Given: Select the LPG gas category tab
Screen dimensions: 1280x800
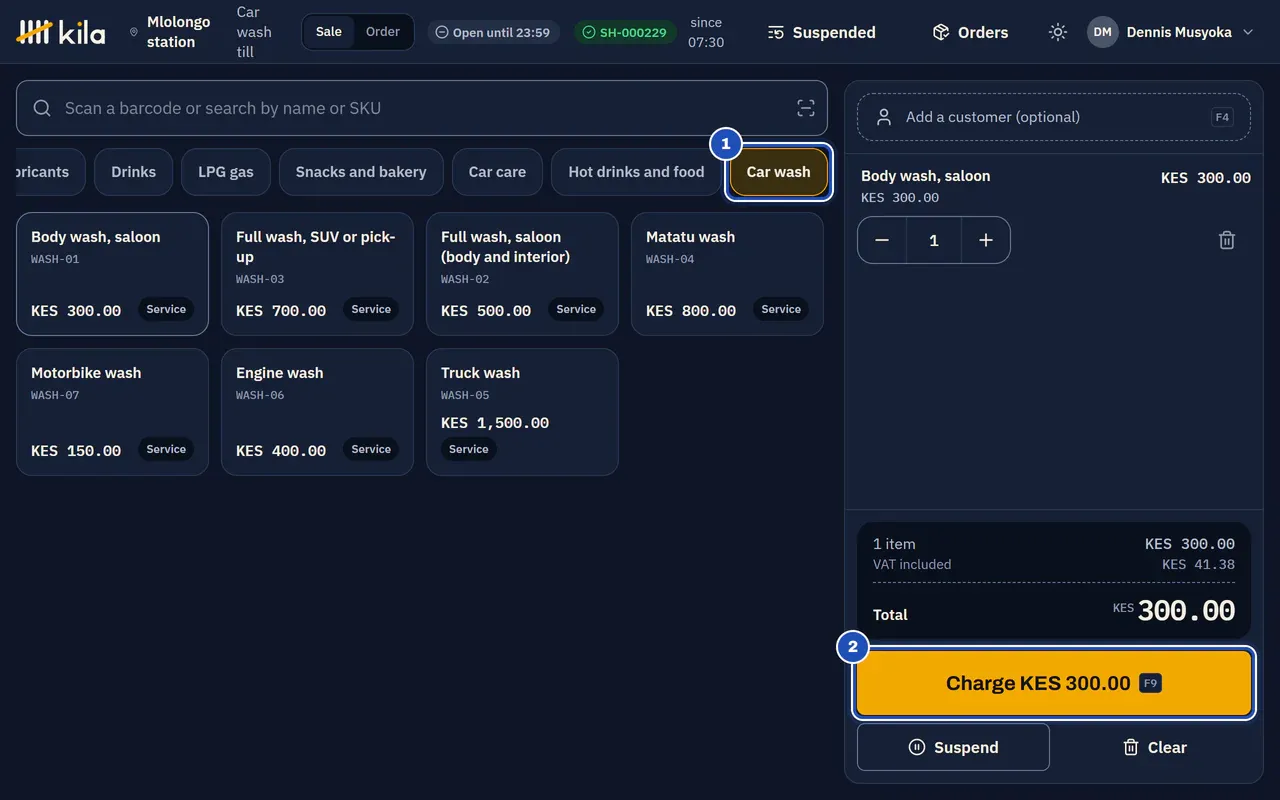Looking at the screenshot, I should coord(226,172).
